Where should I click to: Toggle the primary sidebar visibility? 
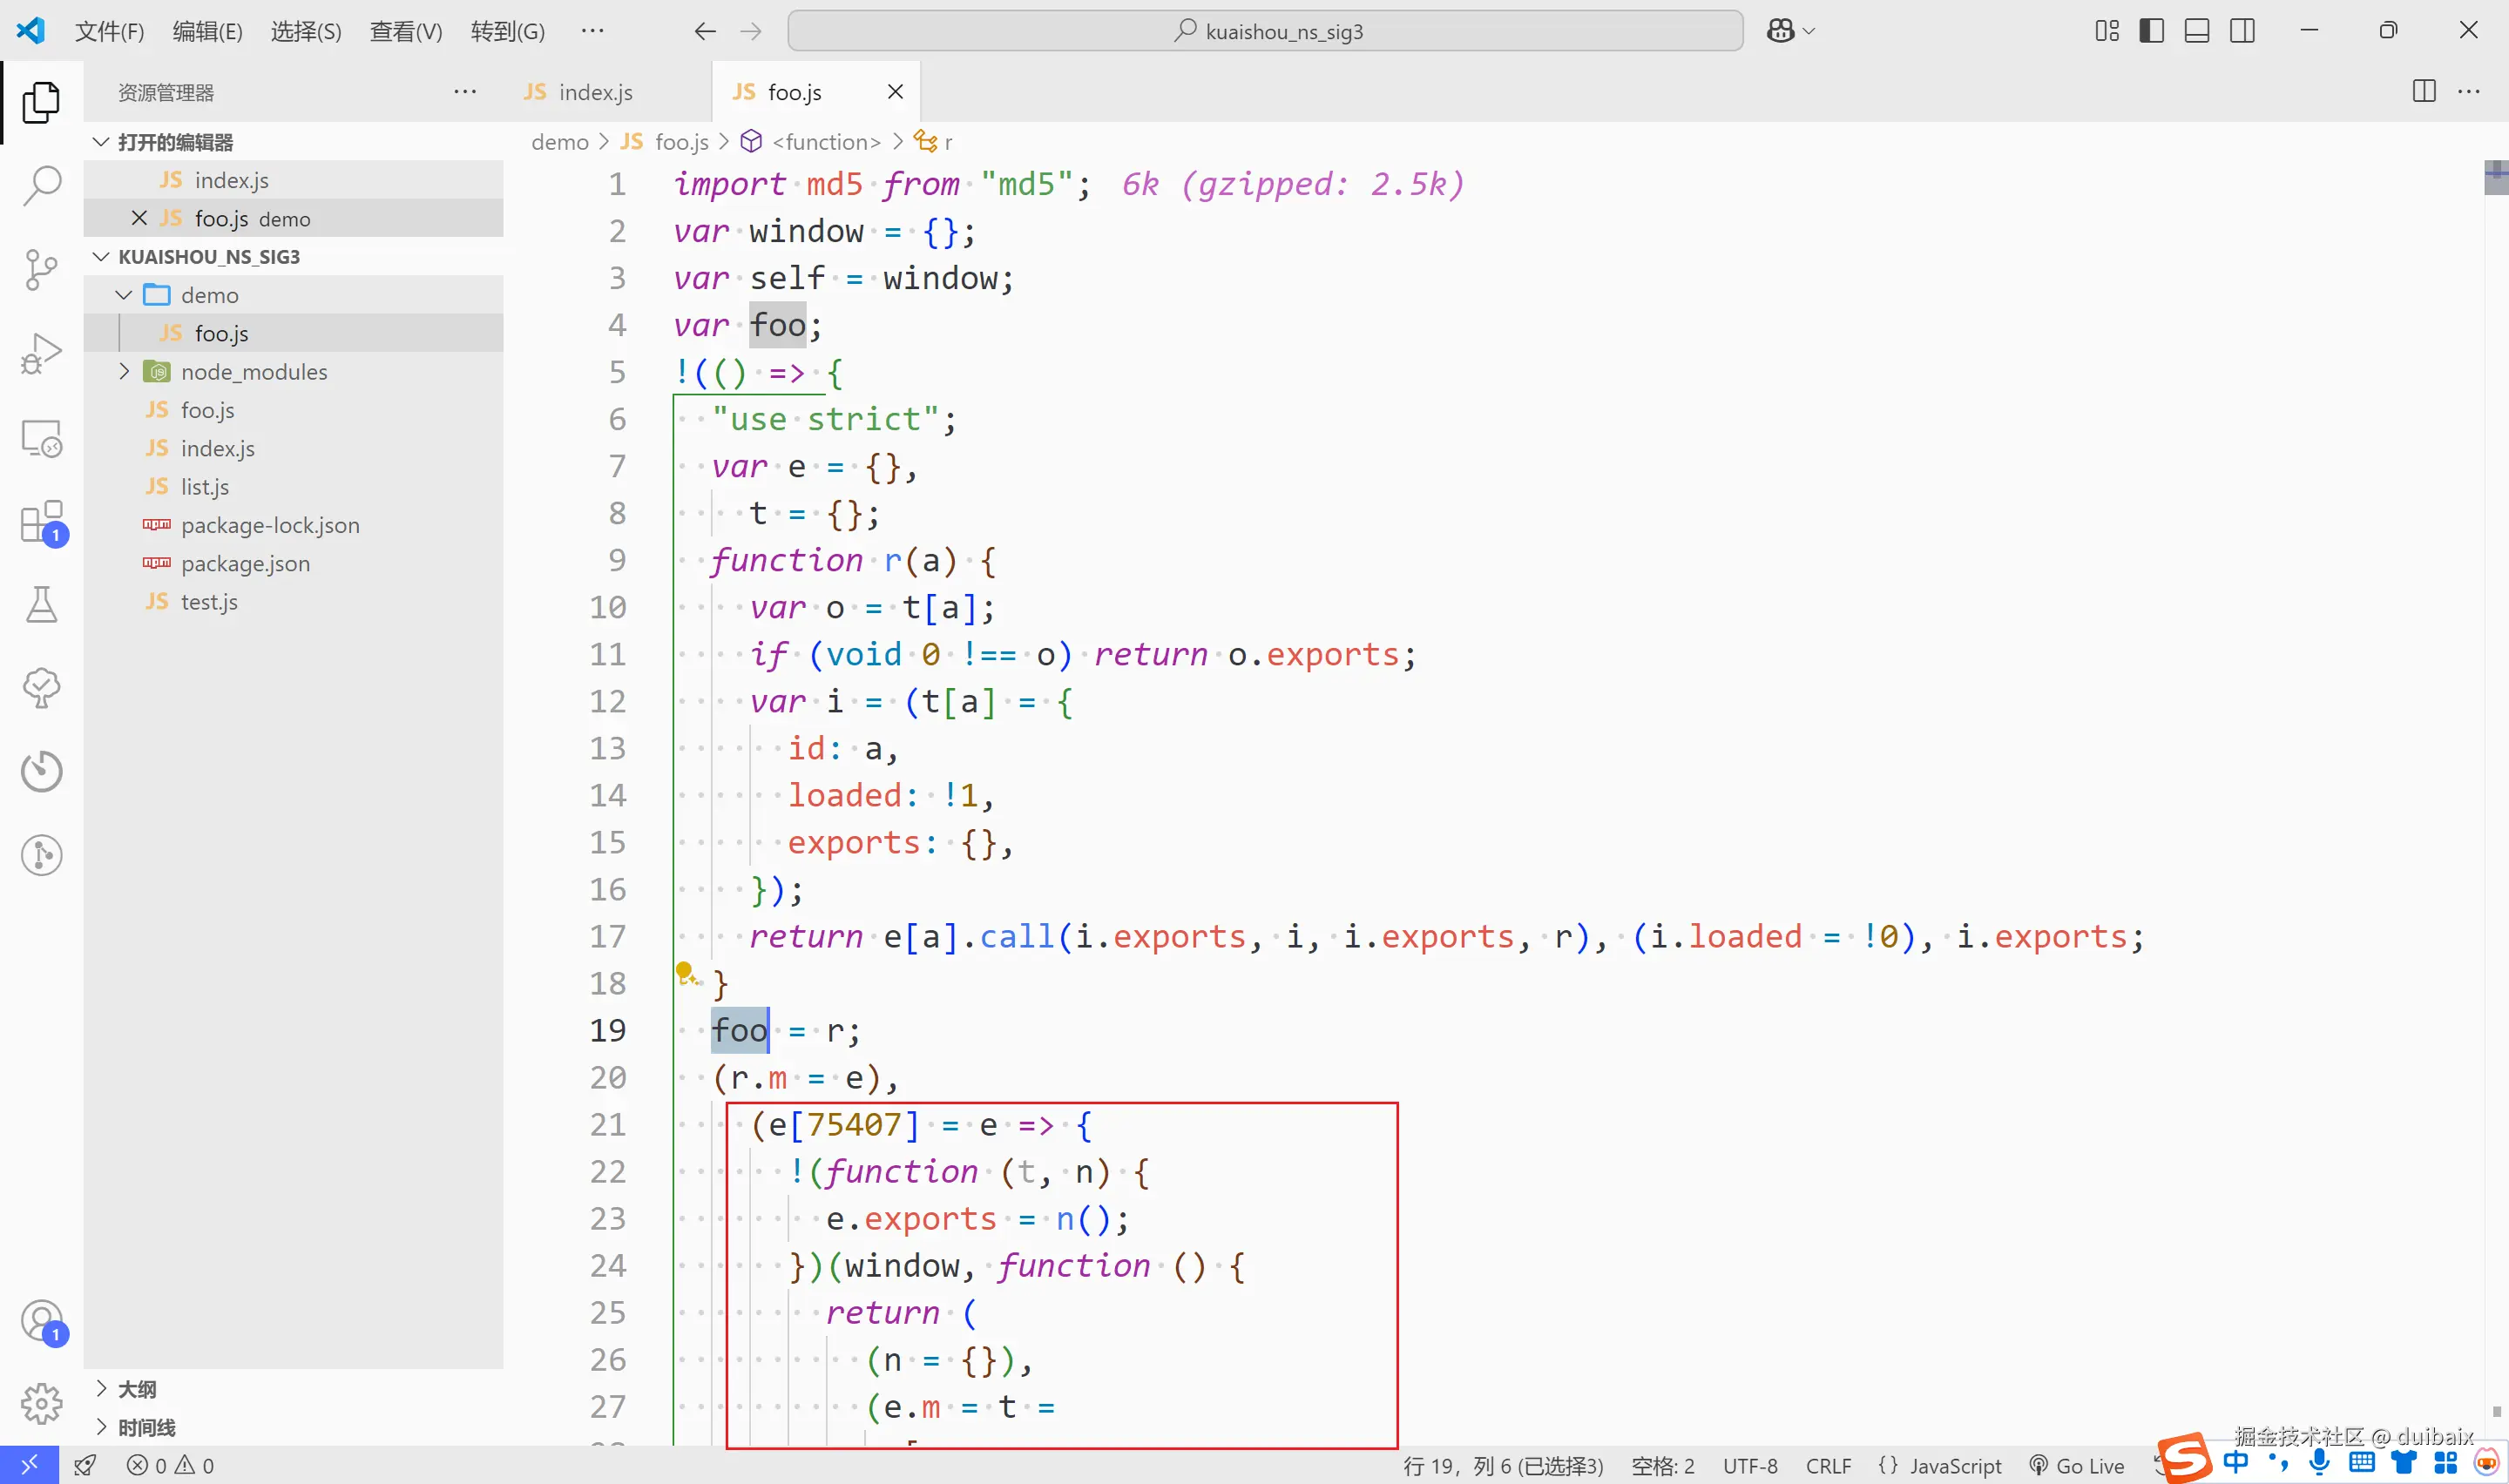(x=2151, y=31)
